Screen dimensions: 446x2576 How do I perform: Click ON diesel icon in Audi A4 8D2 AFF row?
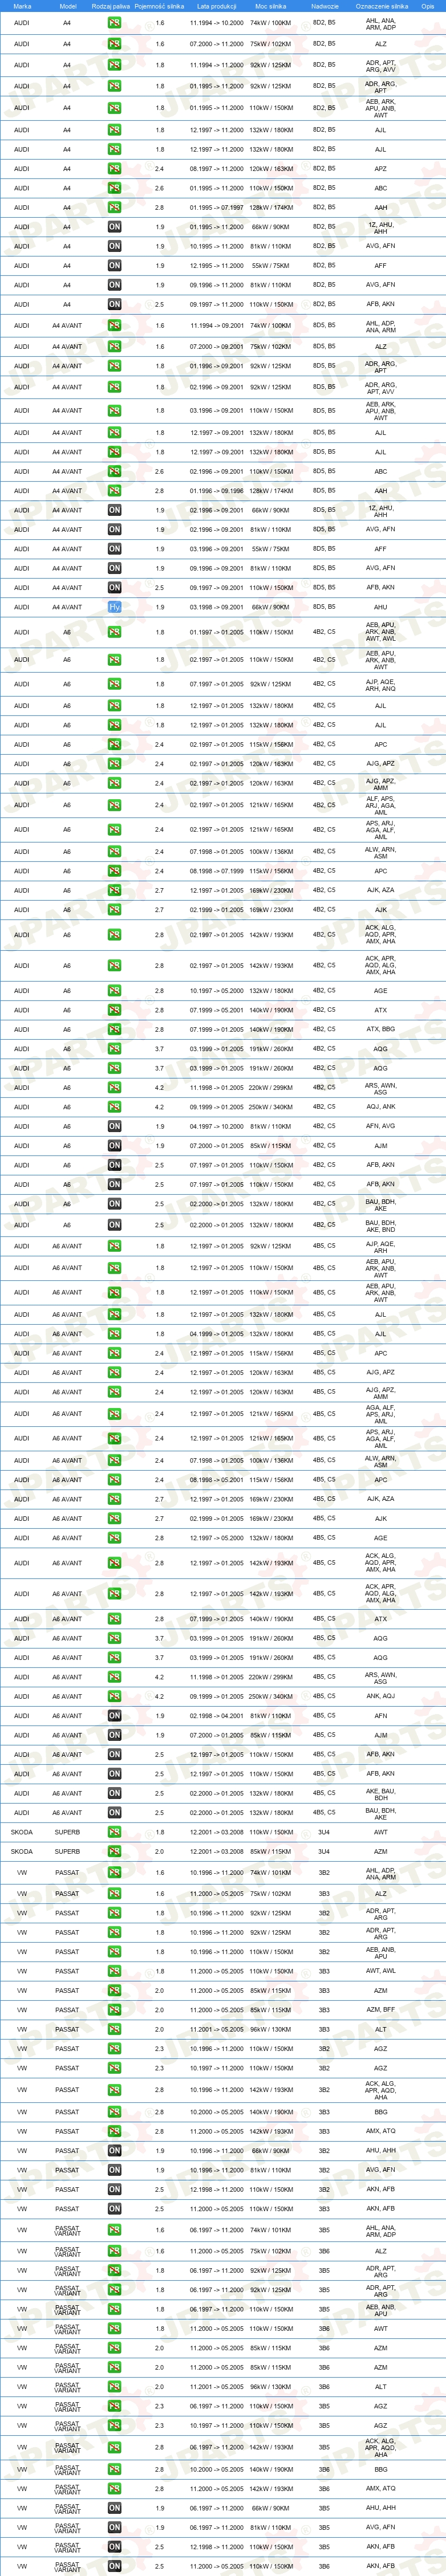pyautogui.click(x=114, y=266)
